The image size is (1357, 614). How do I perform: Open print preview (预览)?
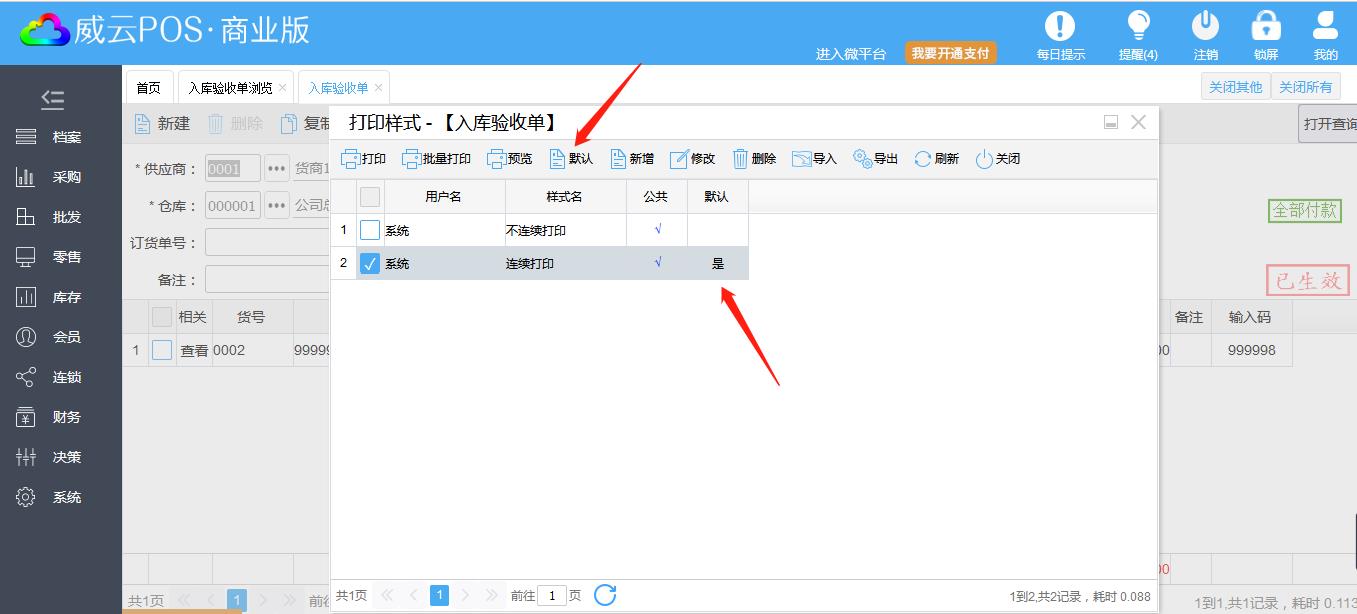click(509, 159)
